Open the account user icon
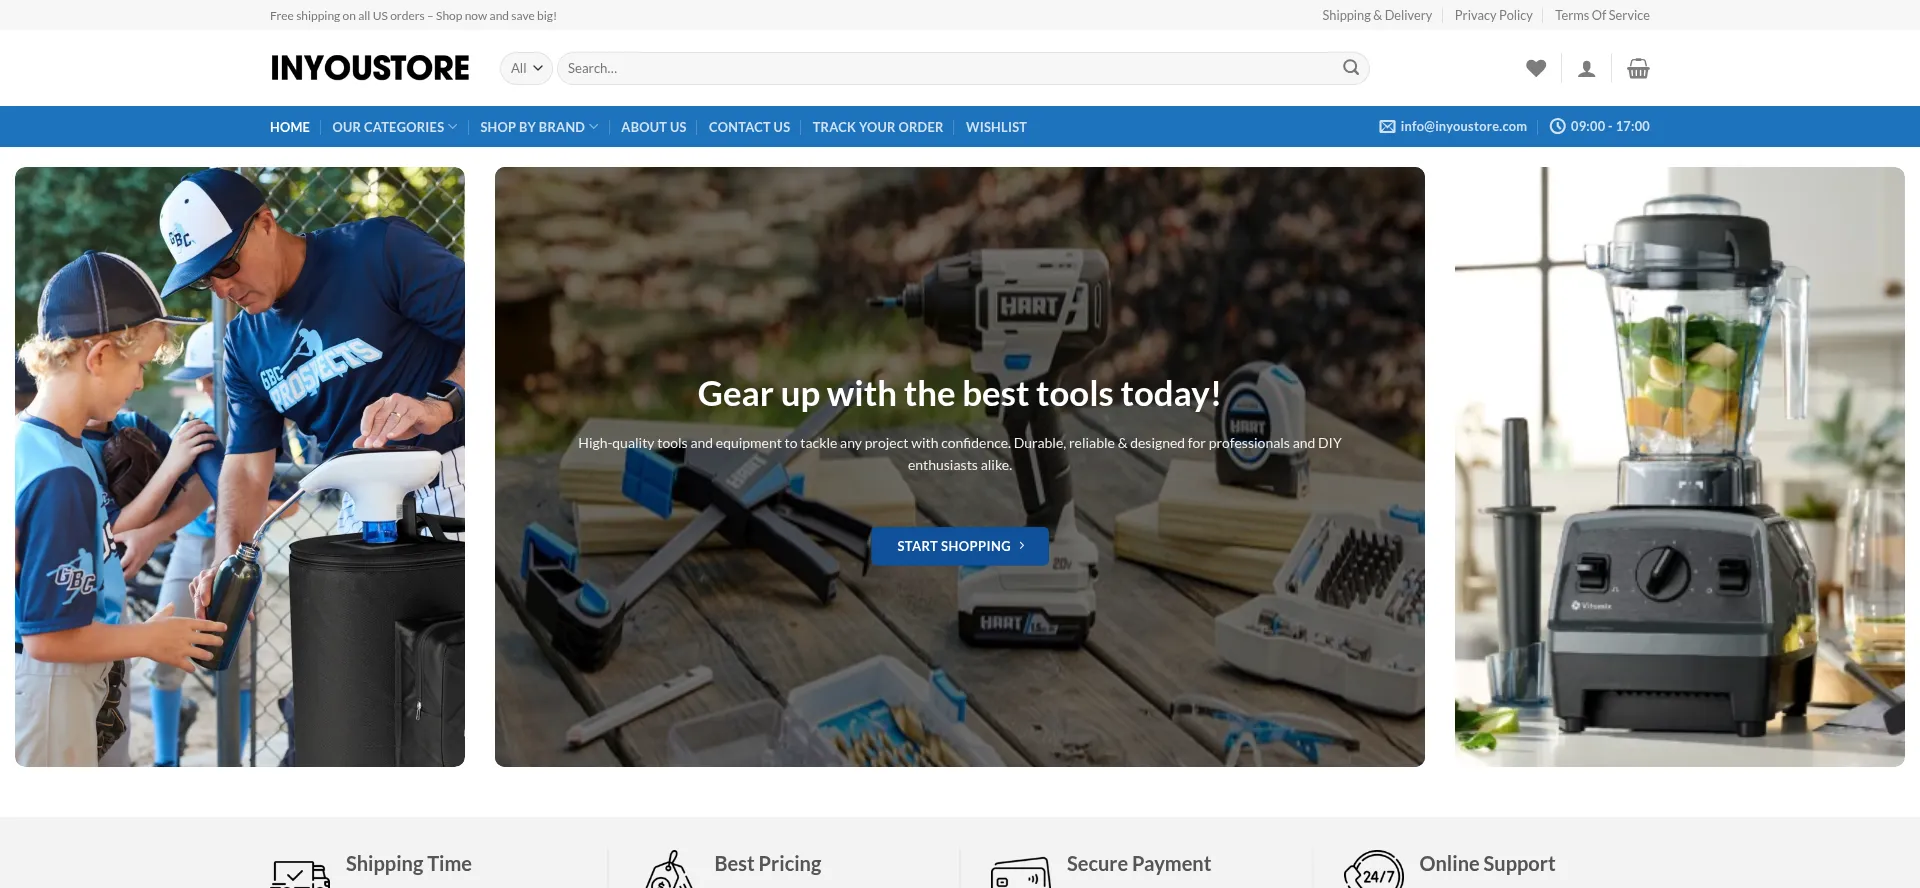 point(1586,68)
